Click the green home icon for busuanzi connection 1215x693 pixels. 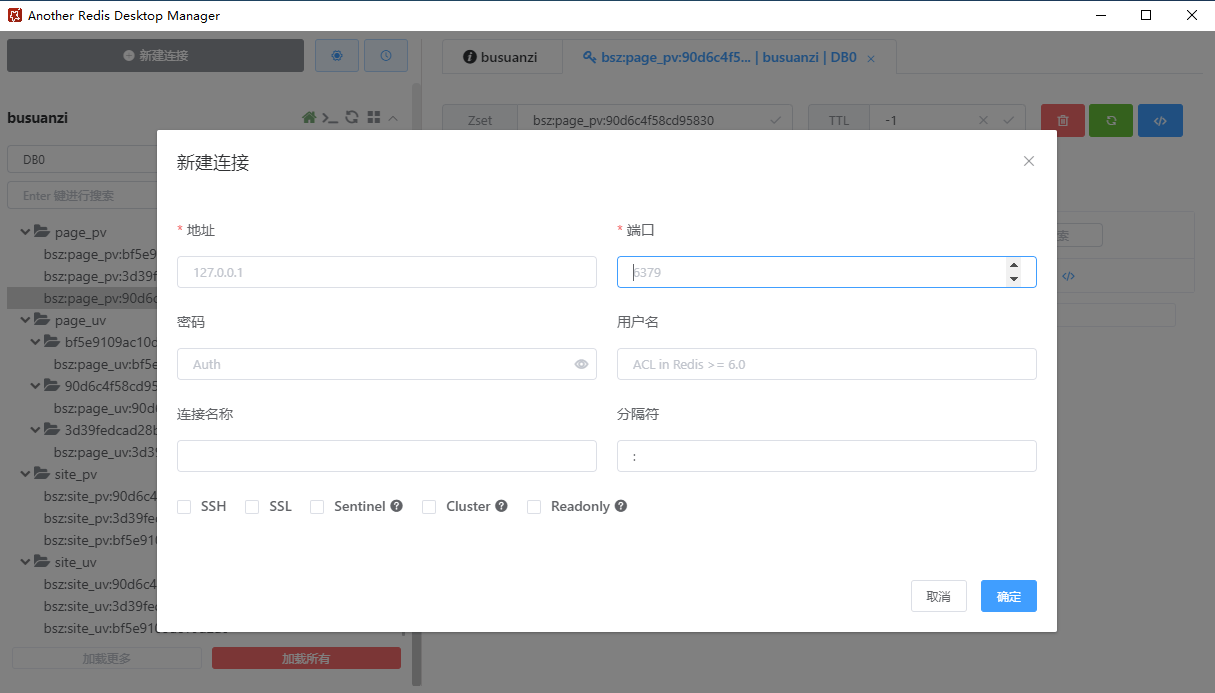pos(310,117)
